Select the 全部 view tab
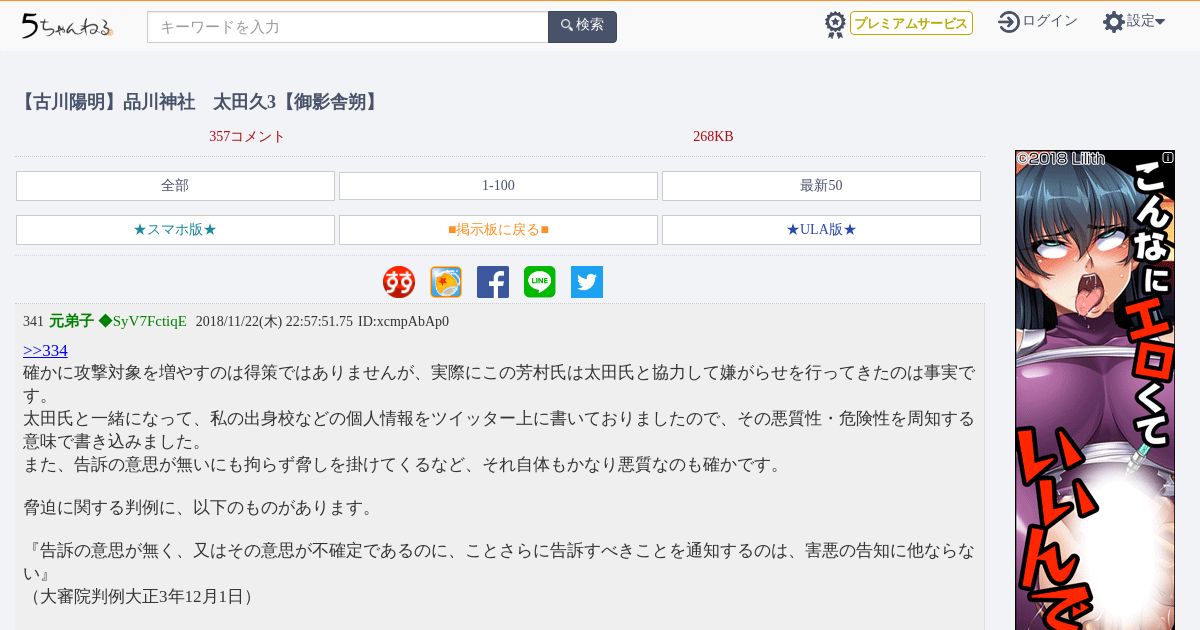This screenshot has height=630, width=1200. 175,186
